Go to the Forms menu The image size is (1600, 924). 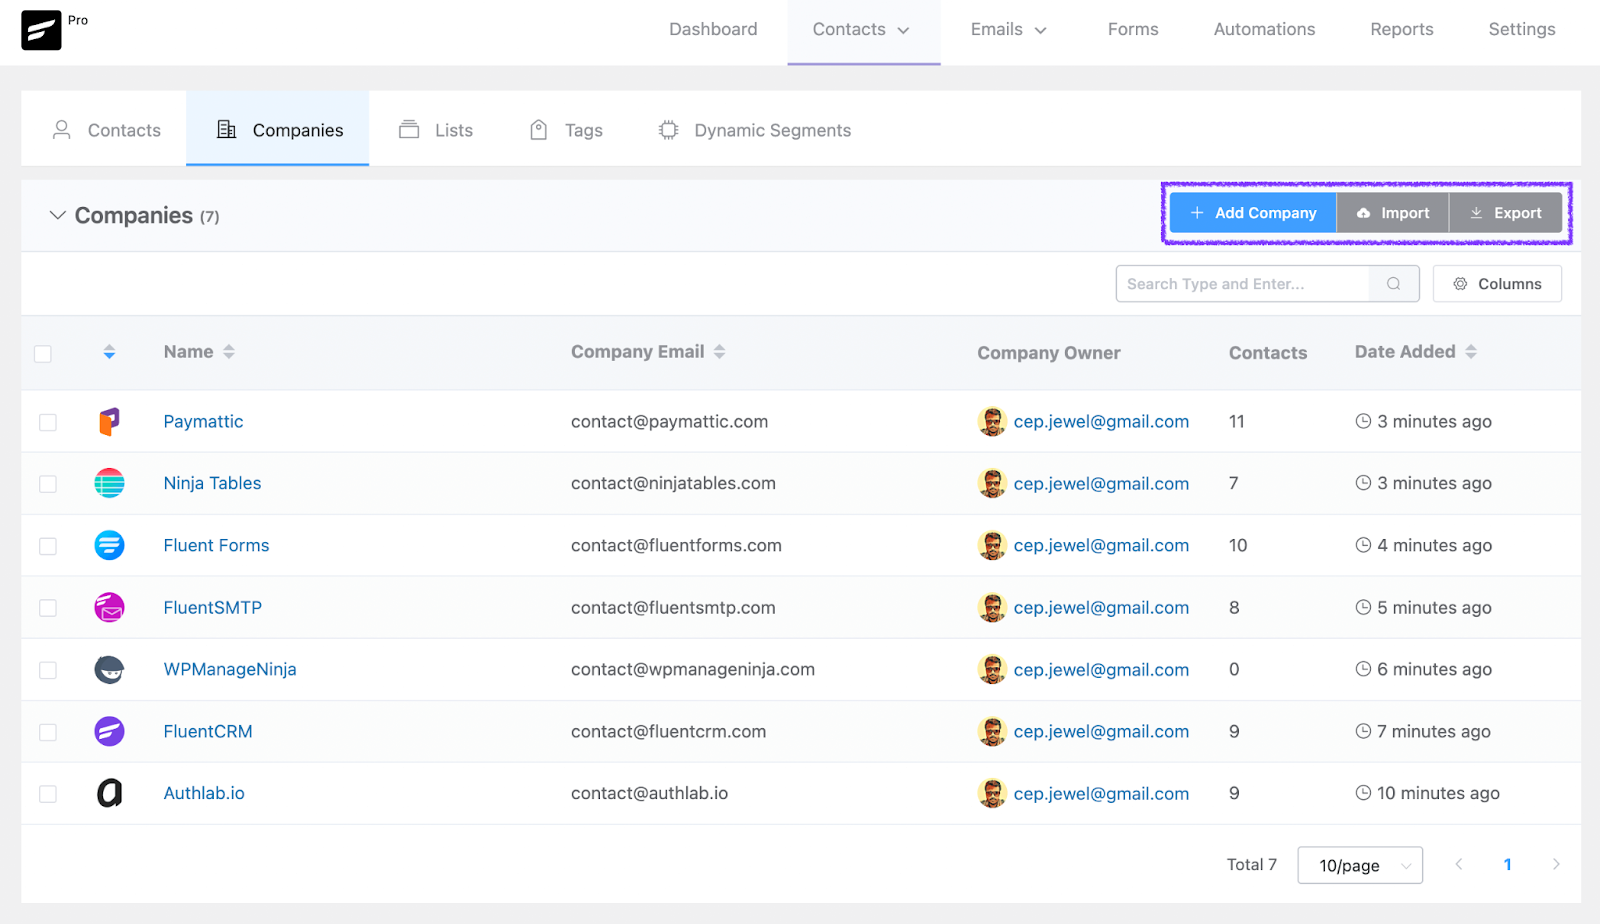click(x=1133, y=30)
